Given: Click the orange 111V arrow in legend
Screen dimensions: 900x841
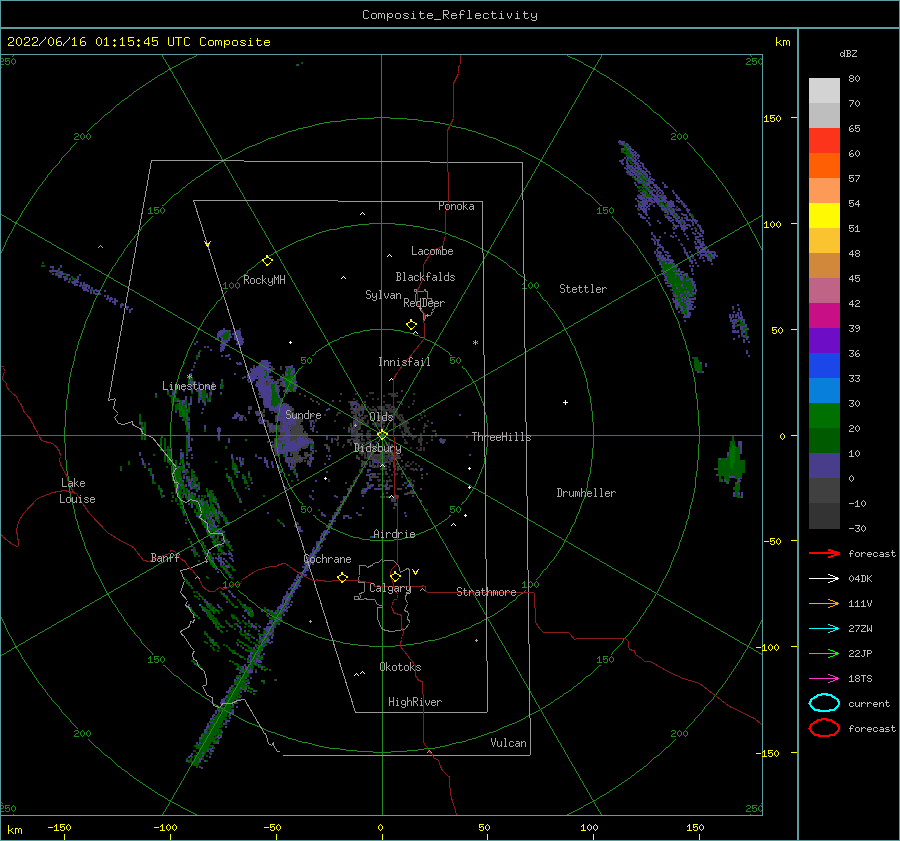Looking at the screenshot, I should click(824, 603).
